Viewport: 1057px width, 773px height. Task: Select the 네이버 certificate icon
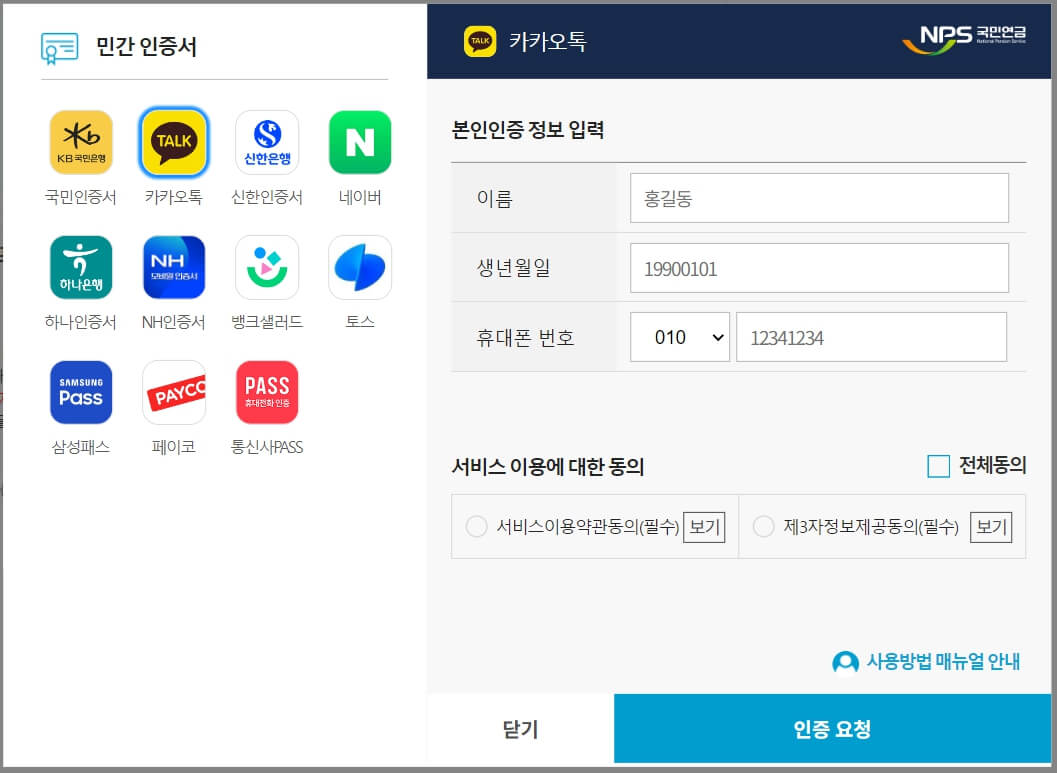(x=359, y=142)
